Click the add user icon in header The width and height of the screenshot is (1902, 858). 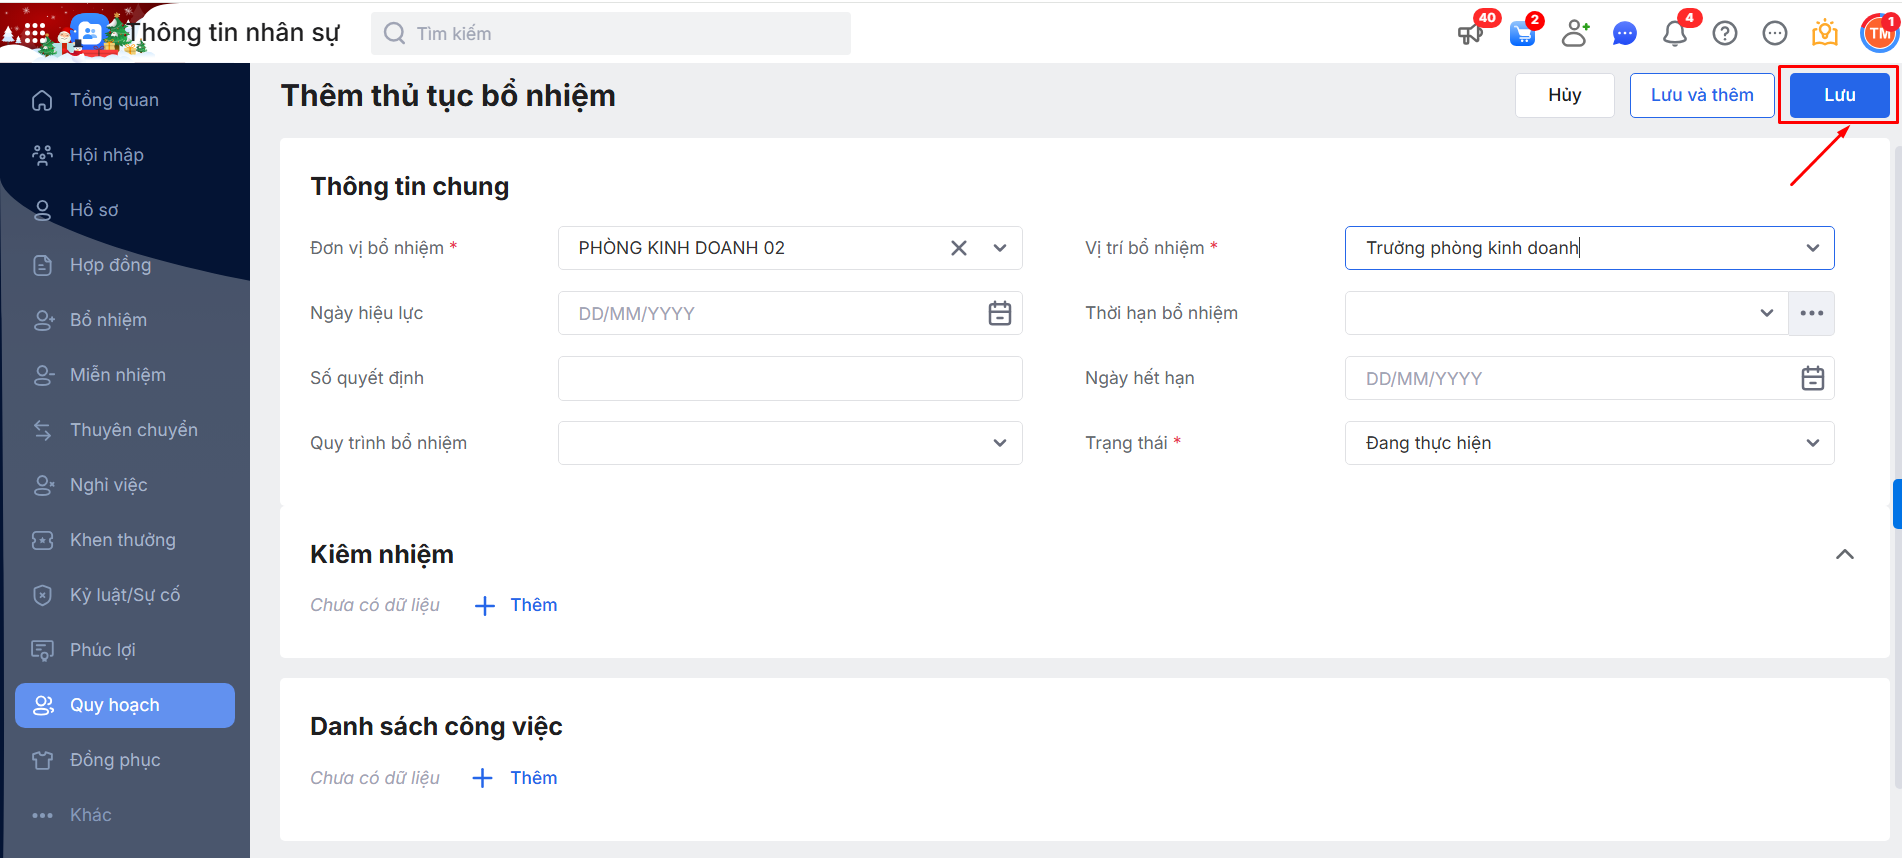point(1575,34)
